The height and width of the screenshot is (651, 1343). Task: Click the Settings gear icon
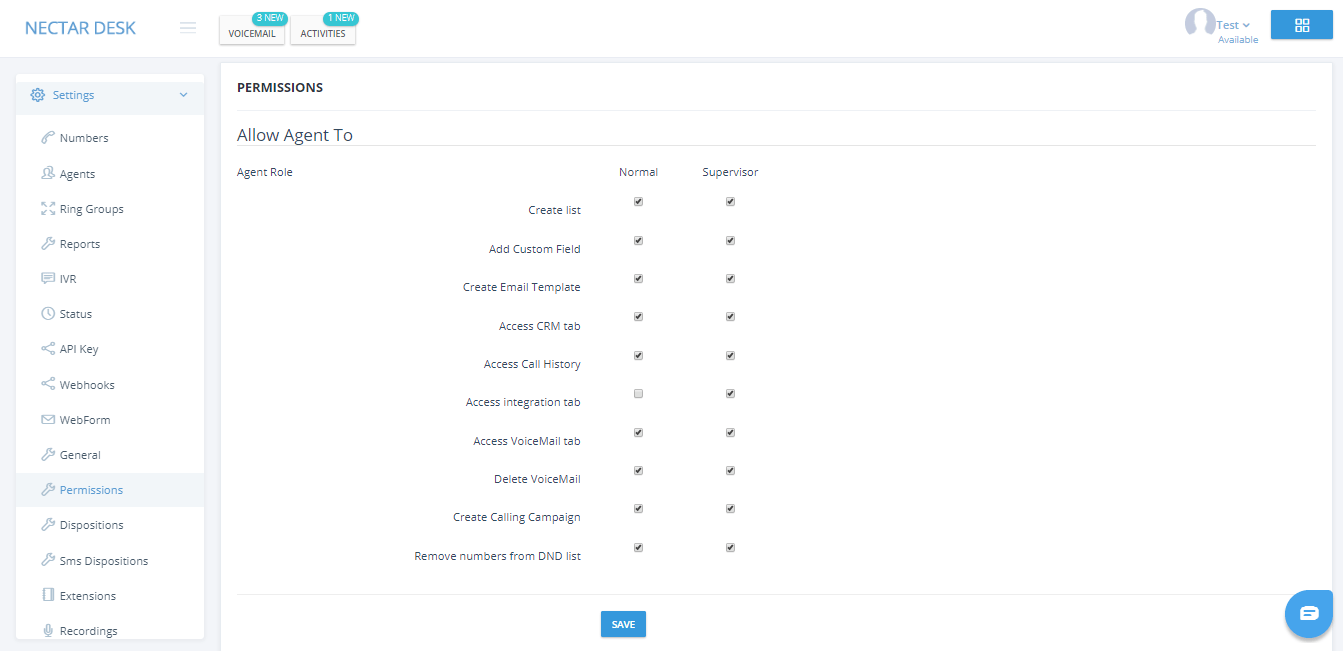[x=37, y=95]
